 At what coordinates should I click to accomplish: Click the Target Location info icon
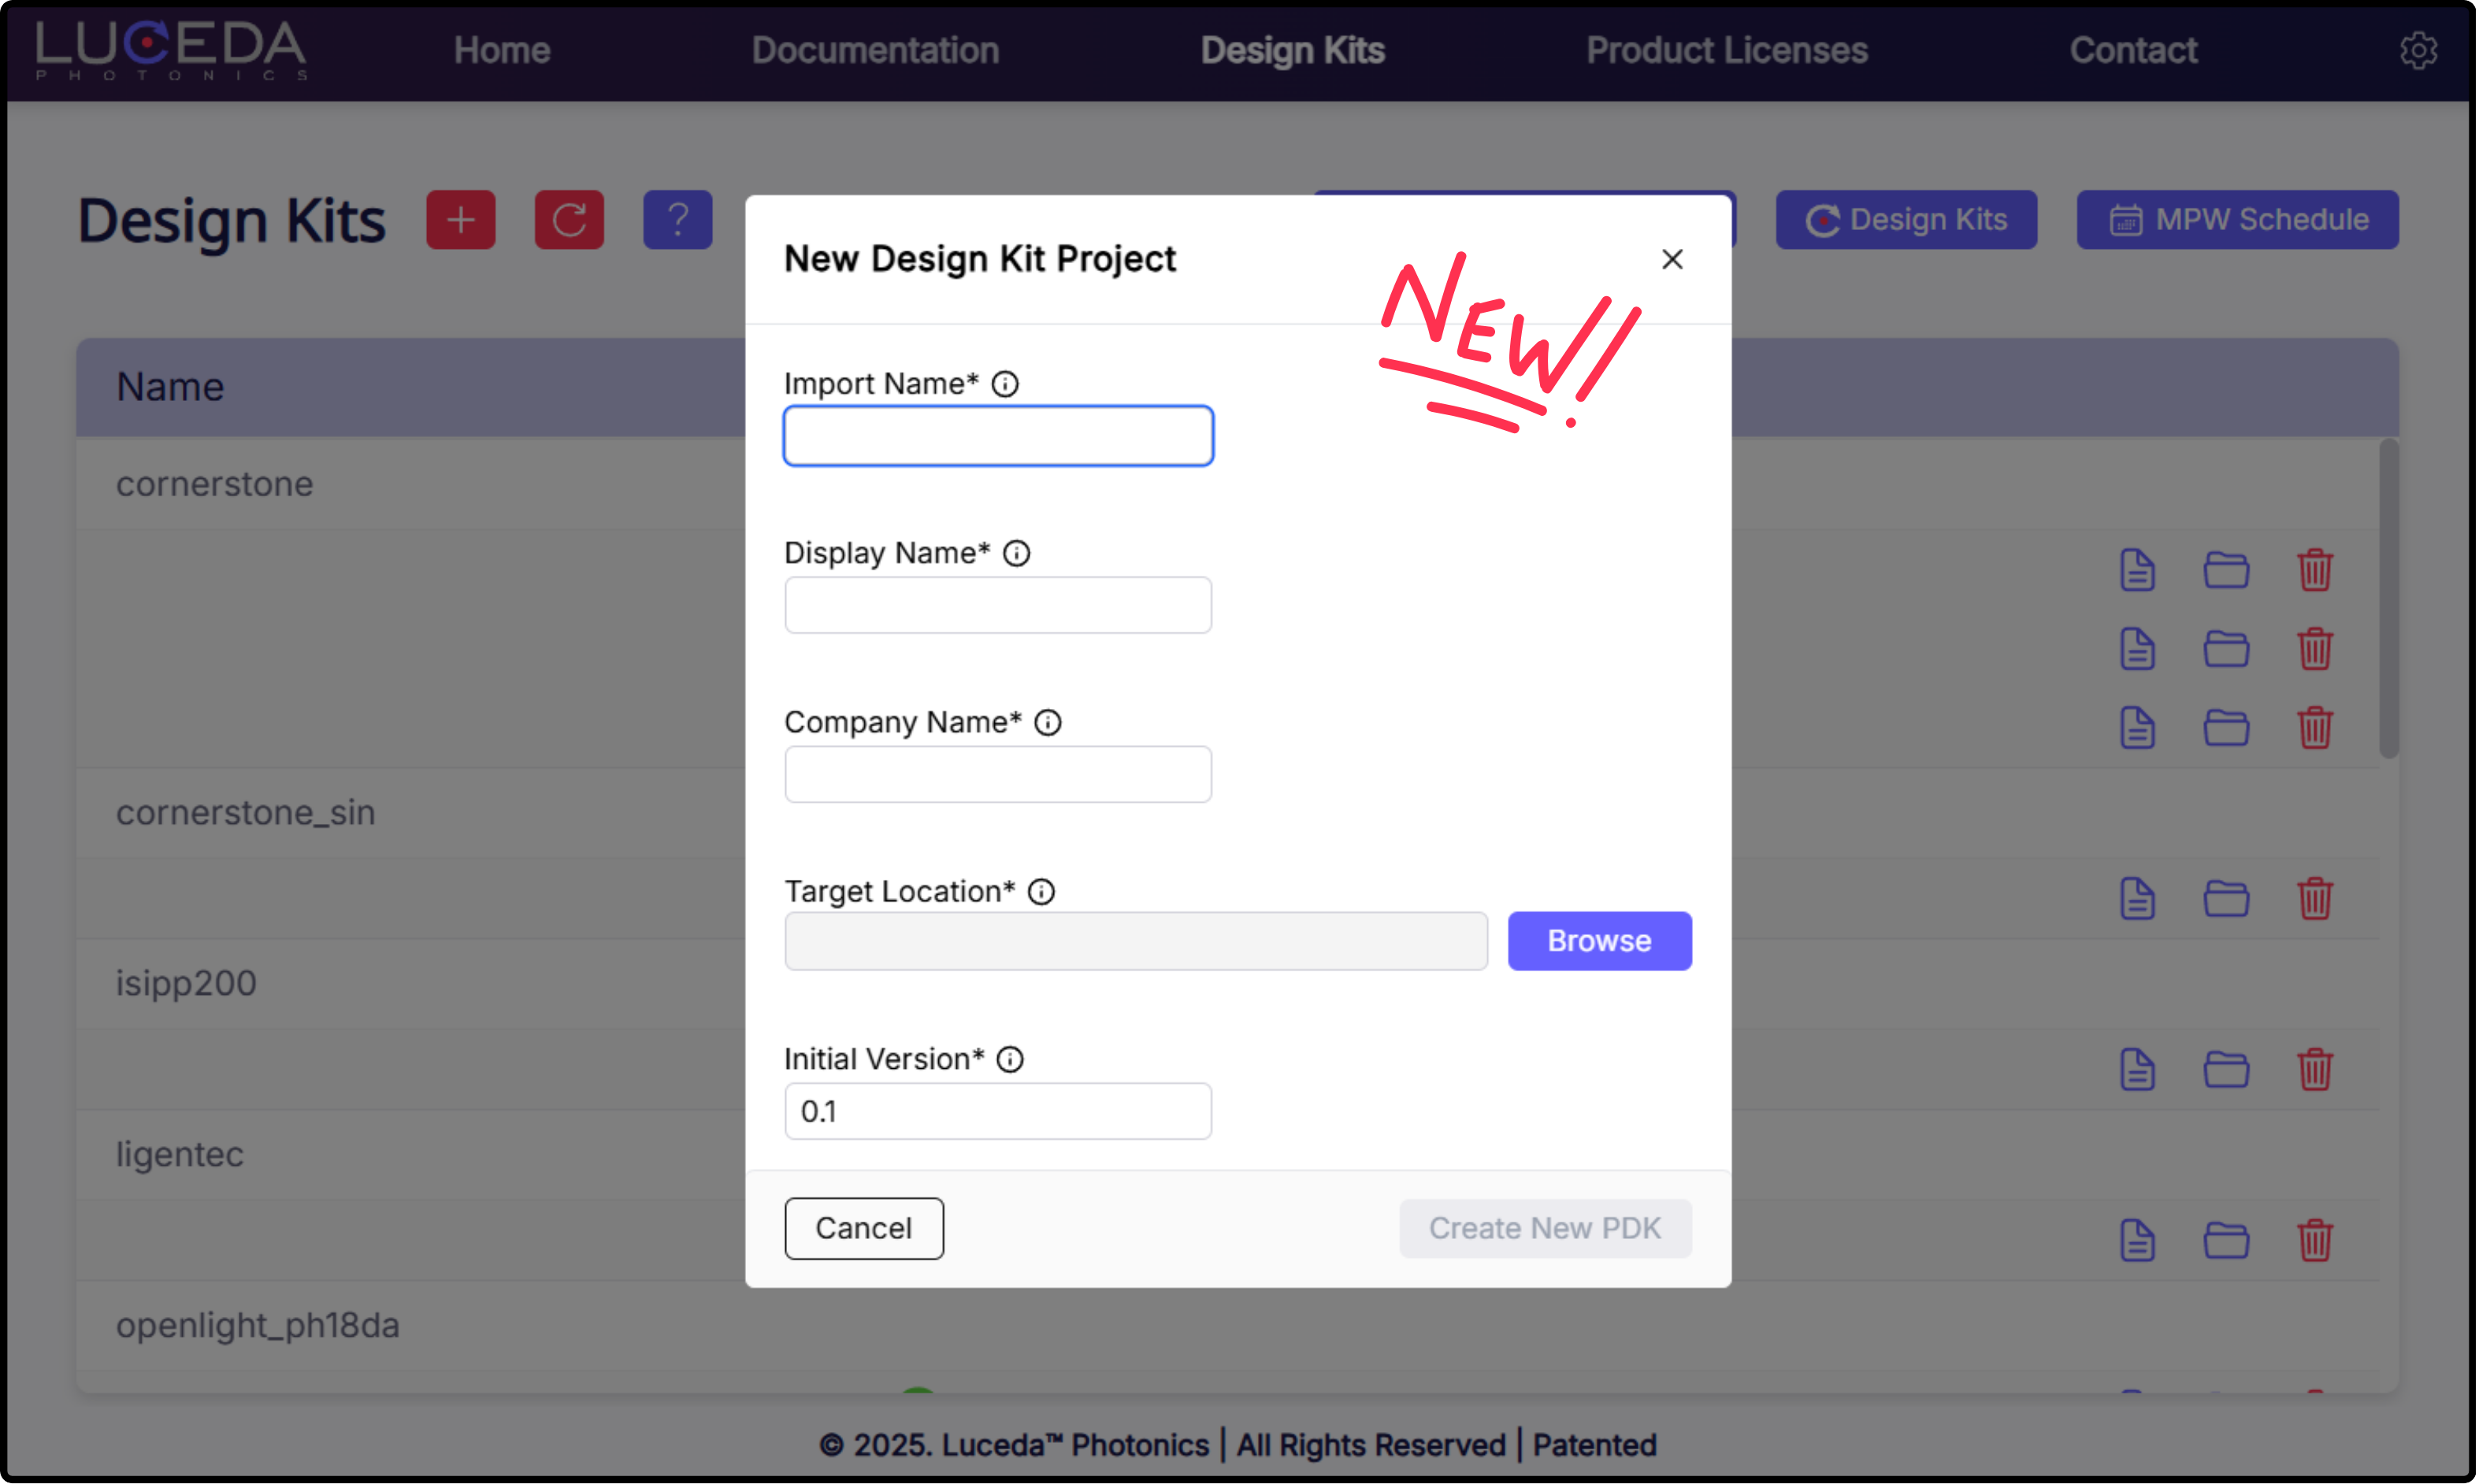tap(1041, 891)
